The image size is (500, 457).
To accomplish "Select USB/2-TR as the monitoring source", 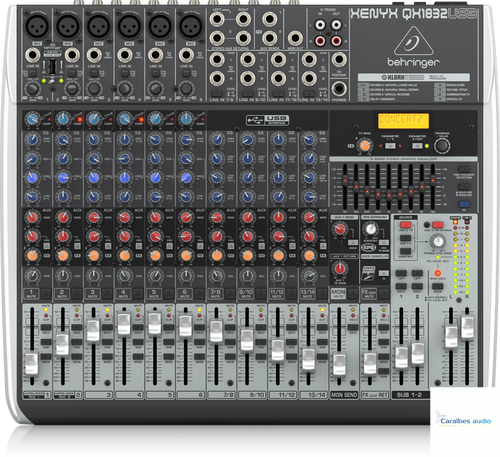I will tap(405, 225).
